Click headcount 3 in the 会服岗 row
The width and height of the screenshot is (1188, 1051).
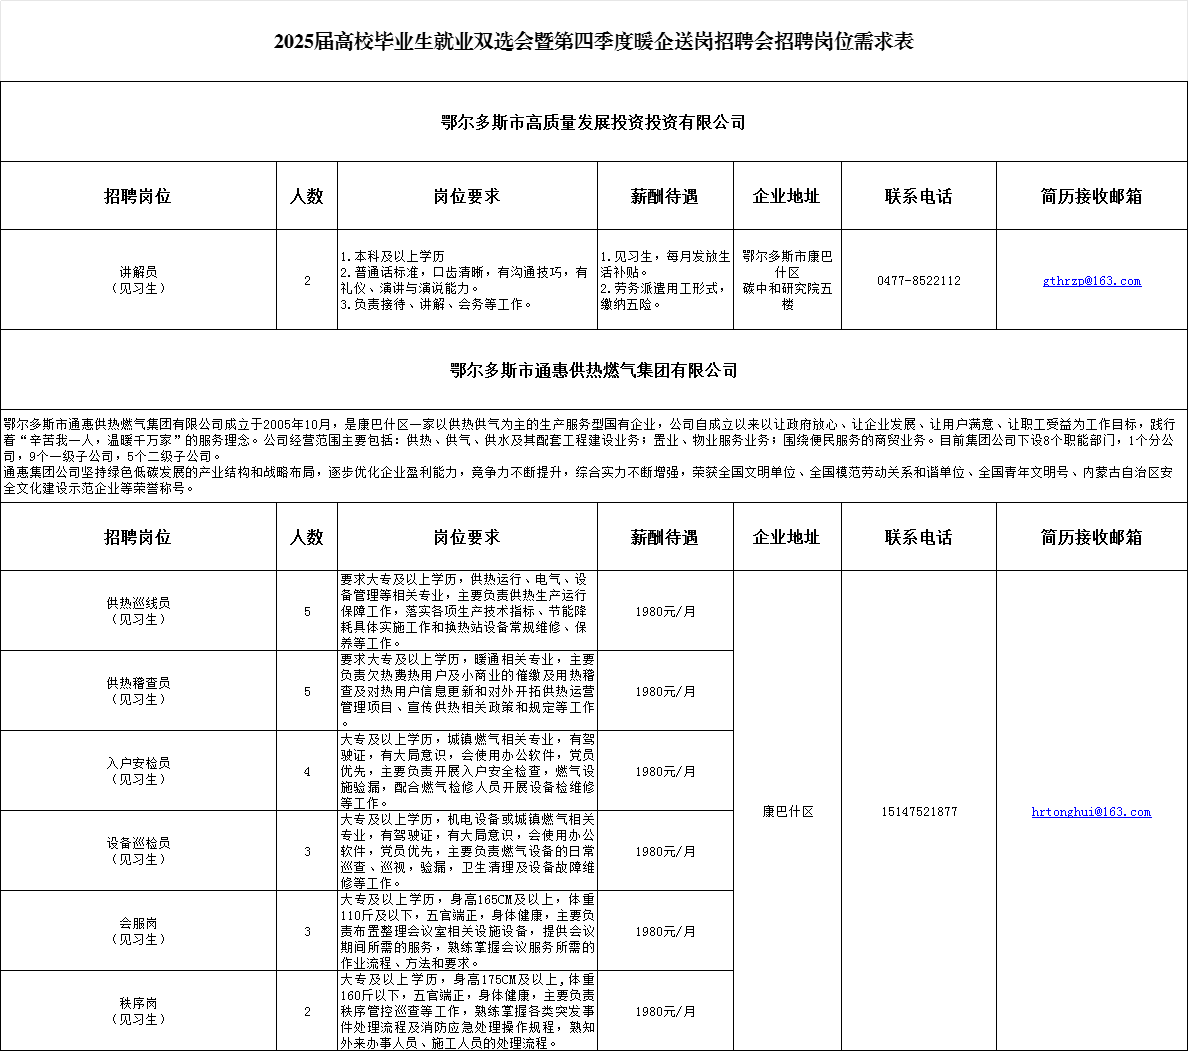pos(307,932)
